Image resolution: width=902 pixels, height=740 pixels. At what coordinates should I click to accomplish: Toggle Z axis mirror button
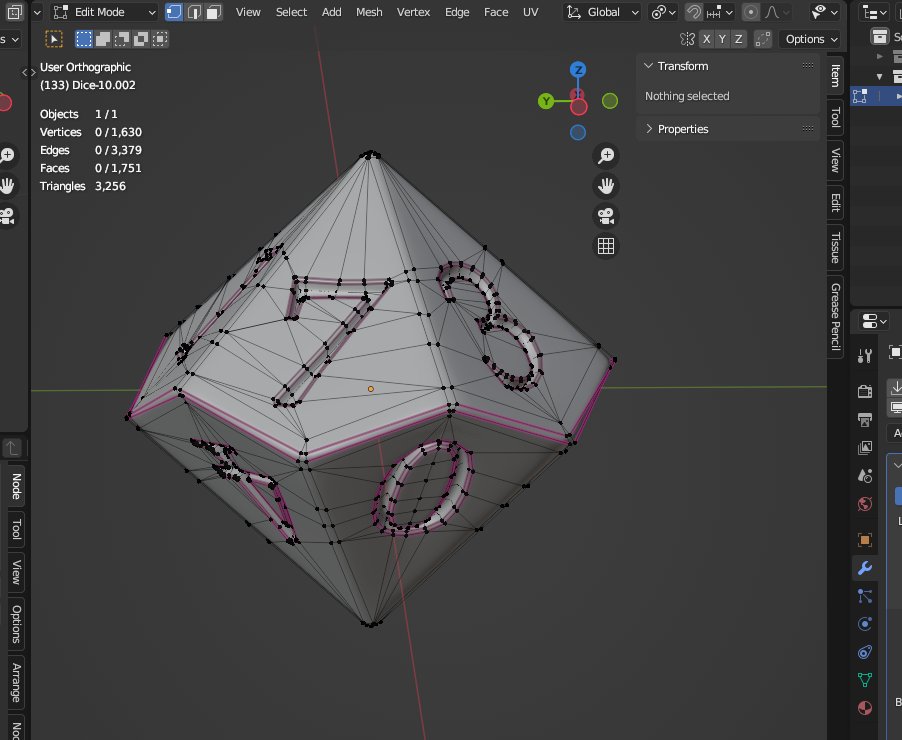point(738,39)
